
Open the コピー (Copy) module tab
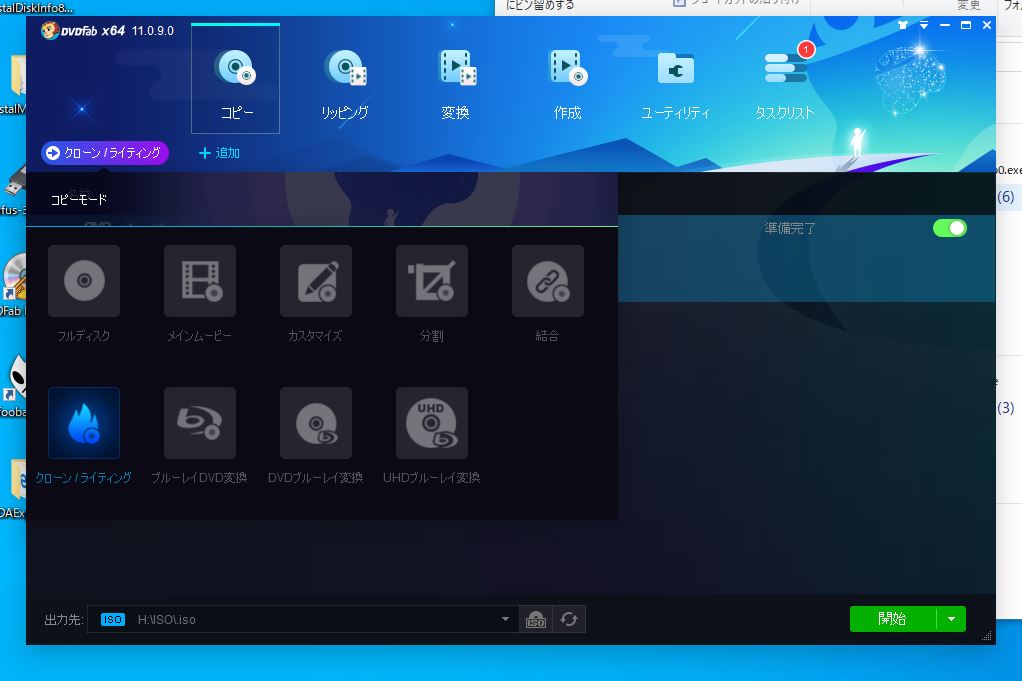pos(235,79)
